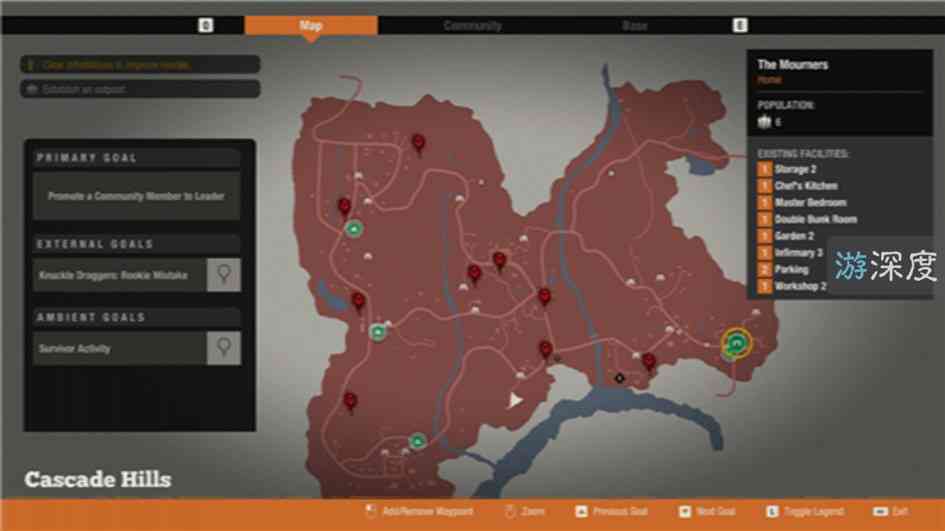Select the northernmost red plague heart pin
Viewport: 945px width, 531px height.
[418, 144]
